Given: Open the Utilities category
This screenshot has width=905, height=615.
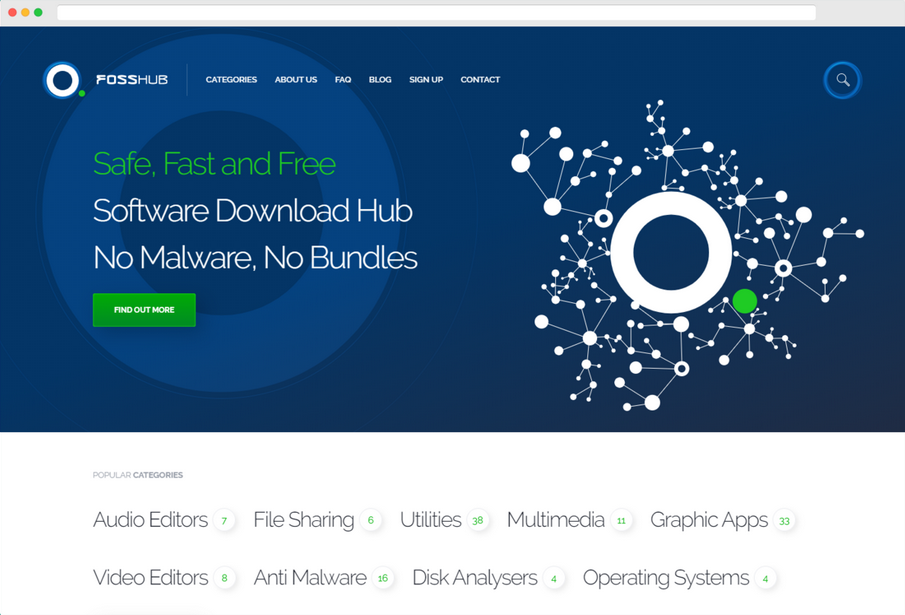Looking at the screenshot, I should click(431, 520).
